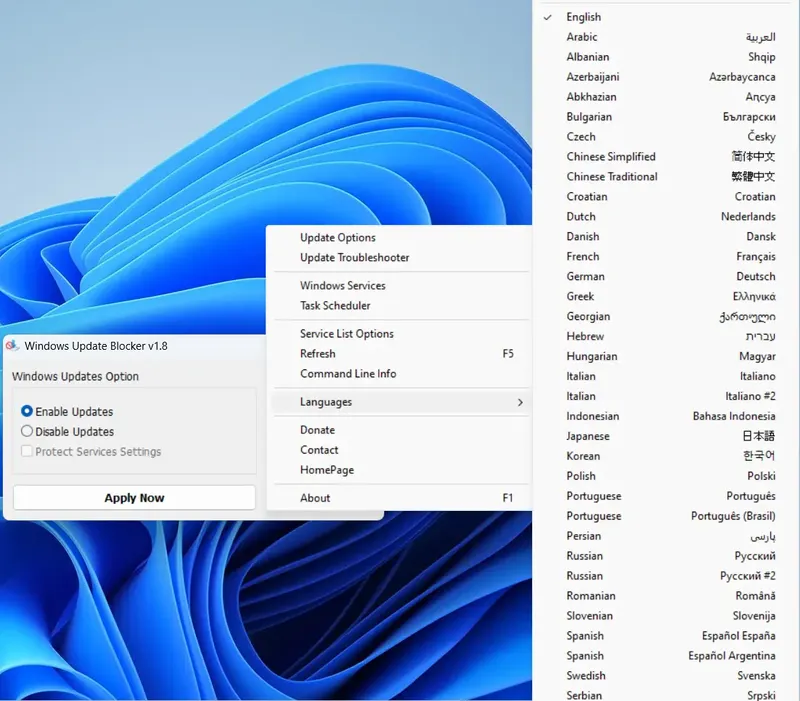The height and width of the screenshot is (701, 800).
Task: Switch to Swedish (Svenska)
Action: [666, 675]
